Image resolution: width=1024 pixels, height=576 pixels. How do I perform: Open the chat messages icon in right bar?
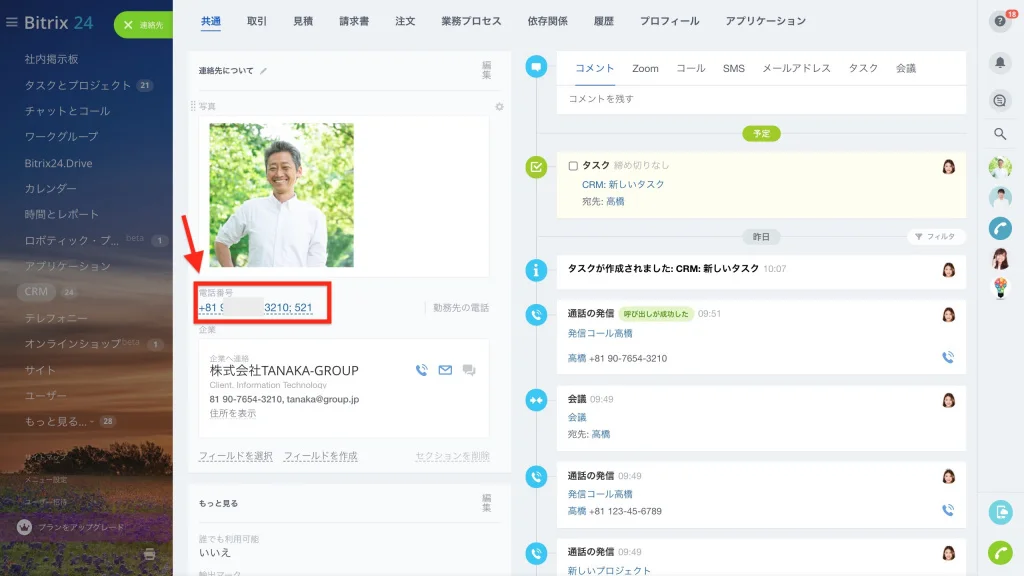[1000, 101]
